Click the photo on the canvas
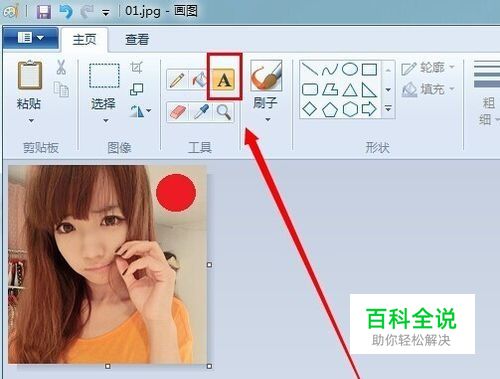Viewport: 500px width, 379px height. coord(107,264)
